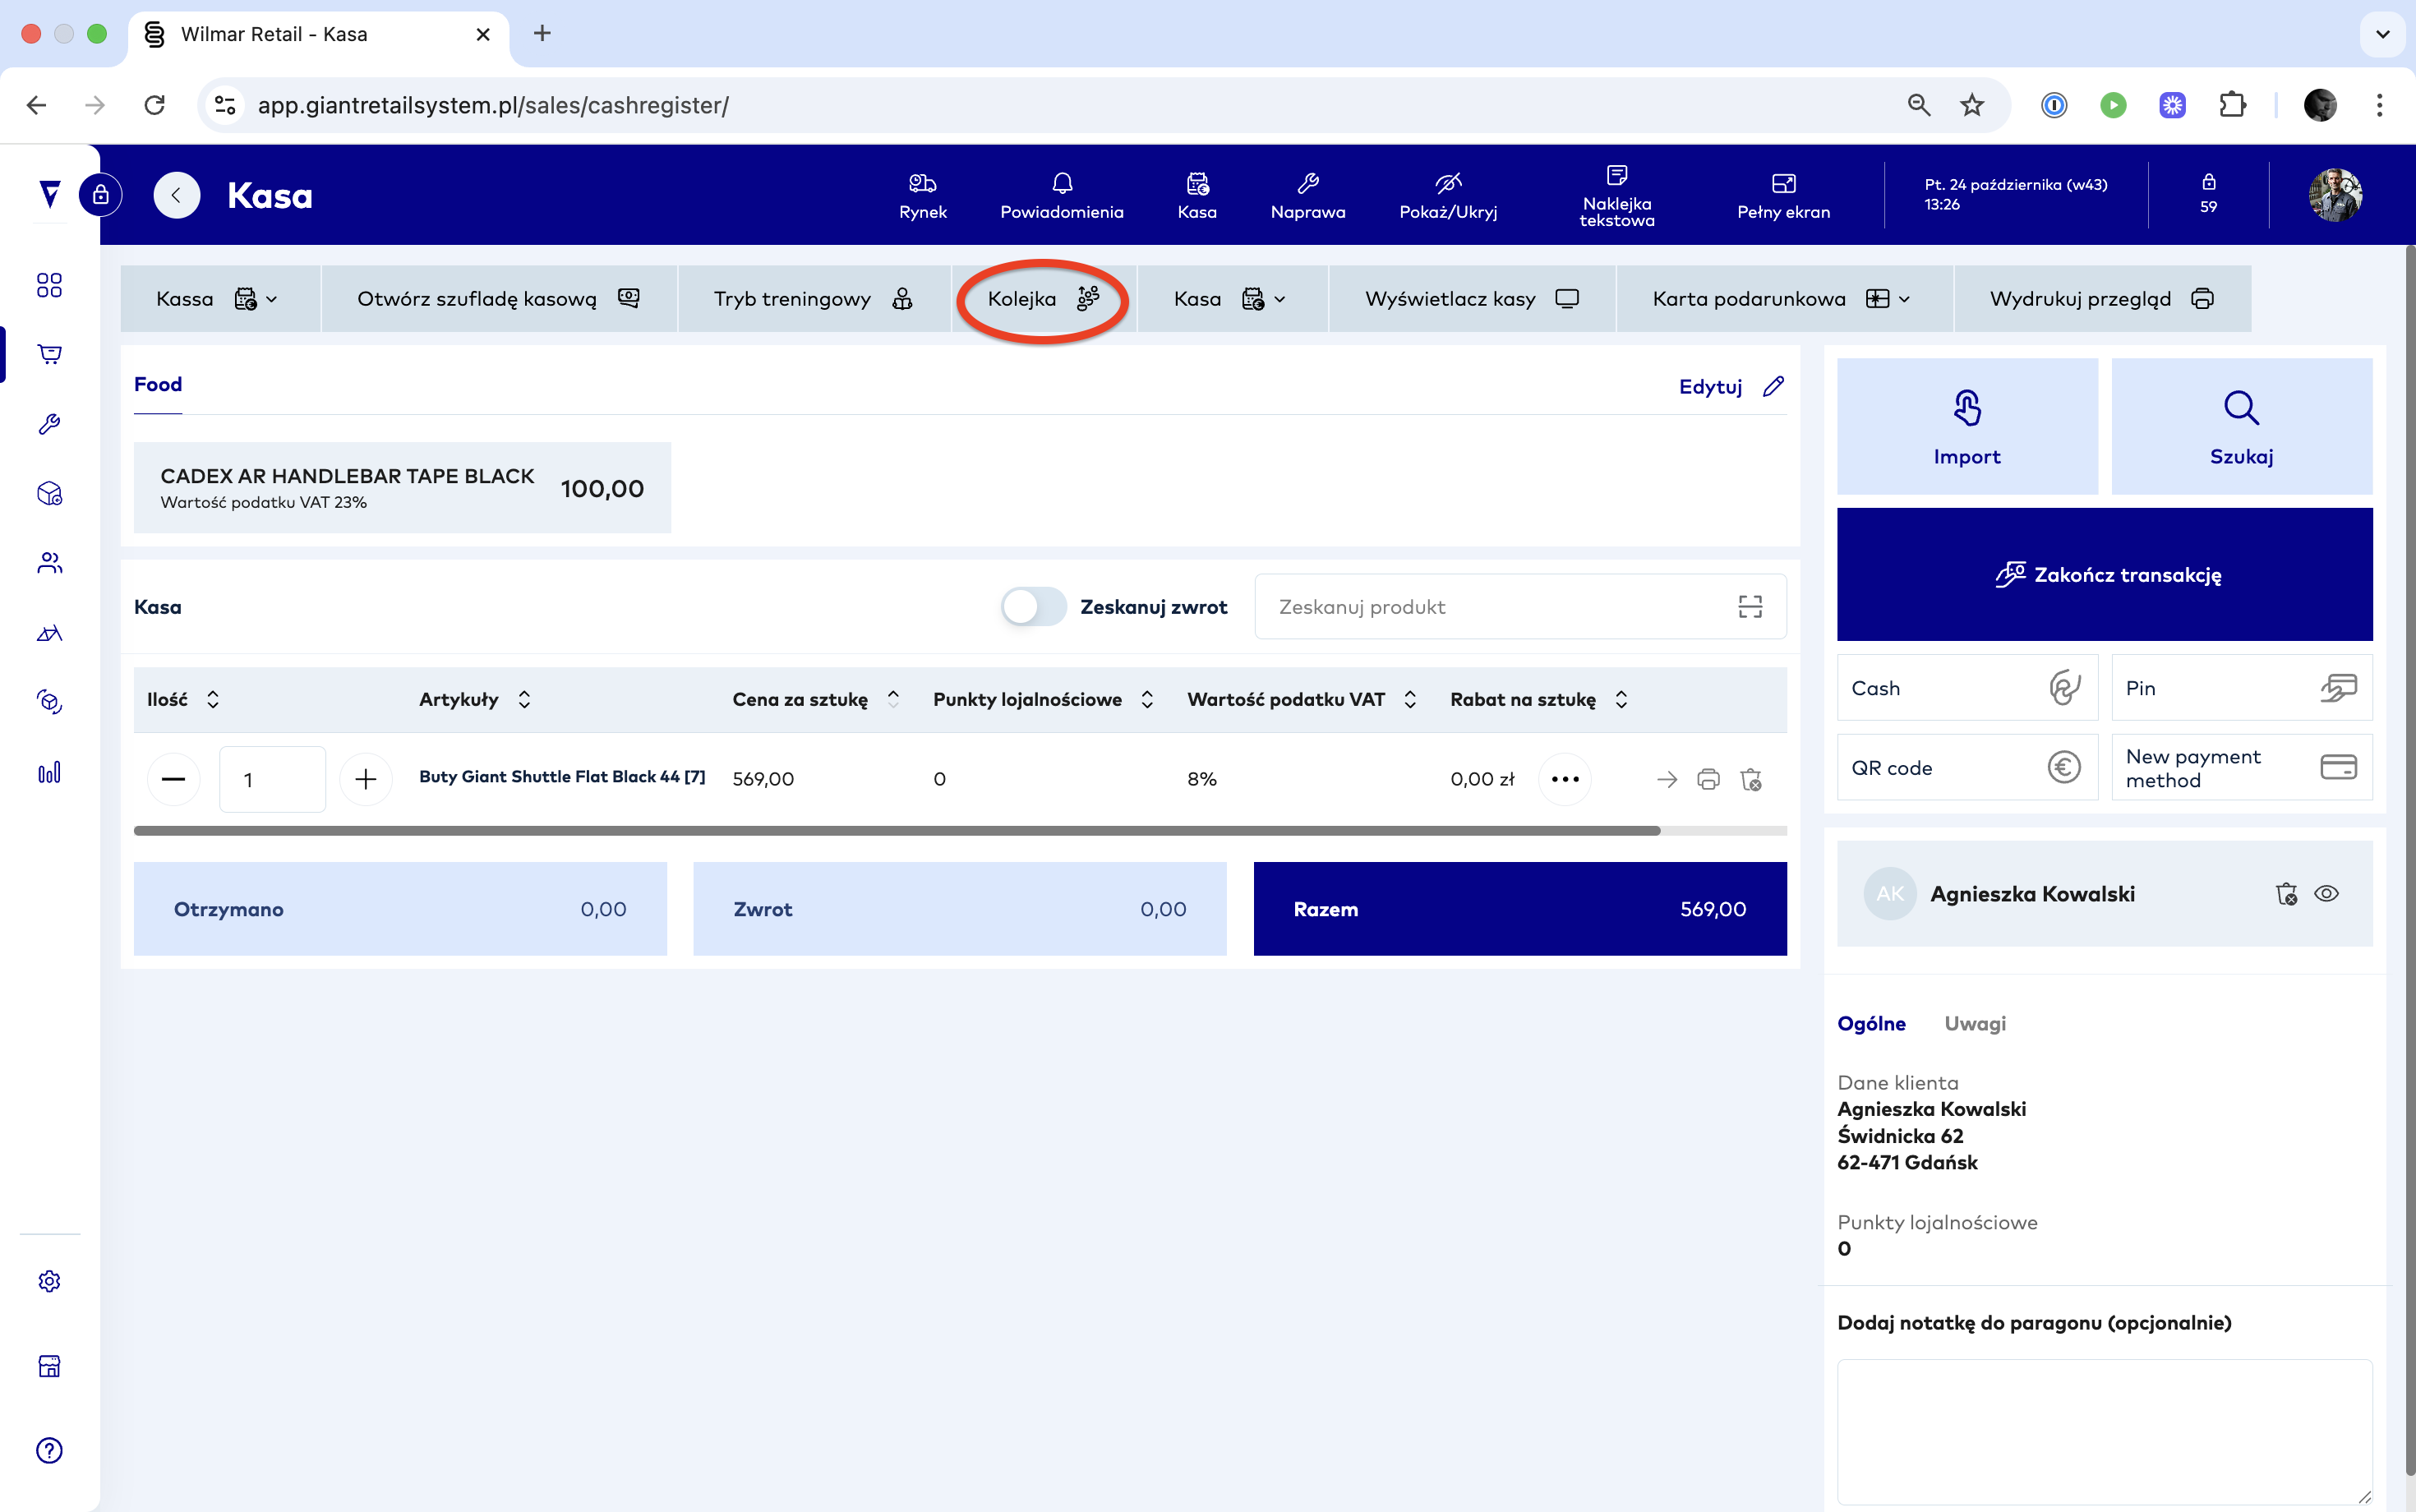The width and height of the screenshot is (2416, 1512).
Task: Remove customer Agnieszka Kowalski from sale
Action: (x=2286, y=894)
